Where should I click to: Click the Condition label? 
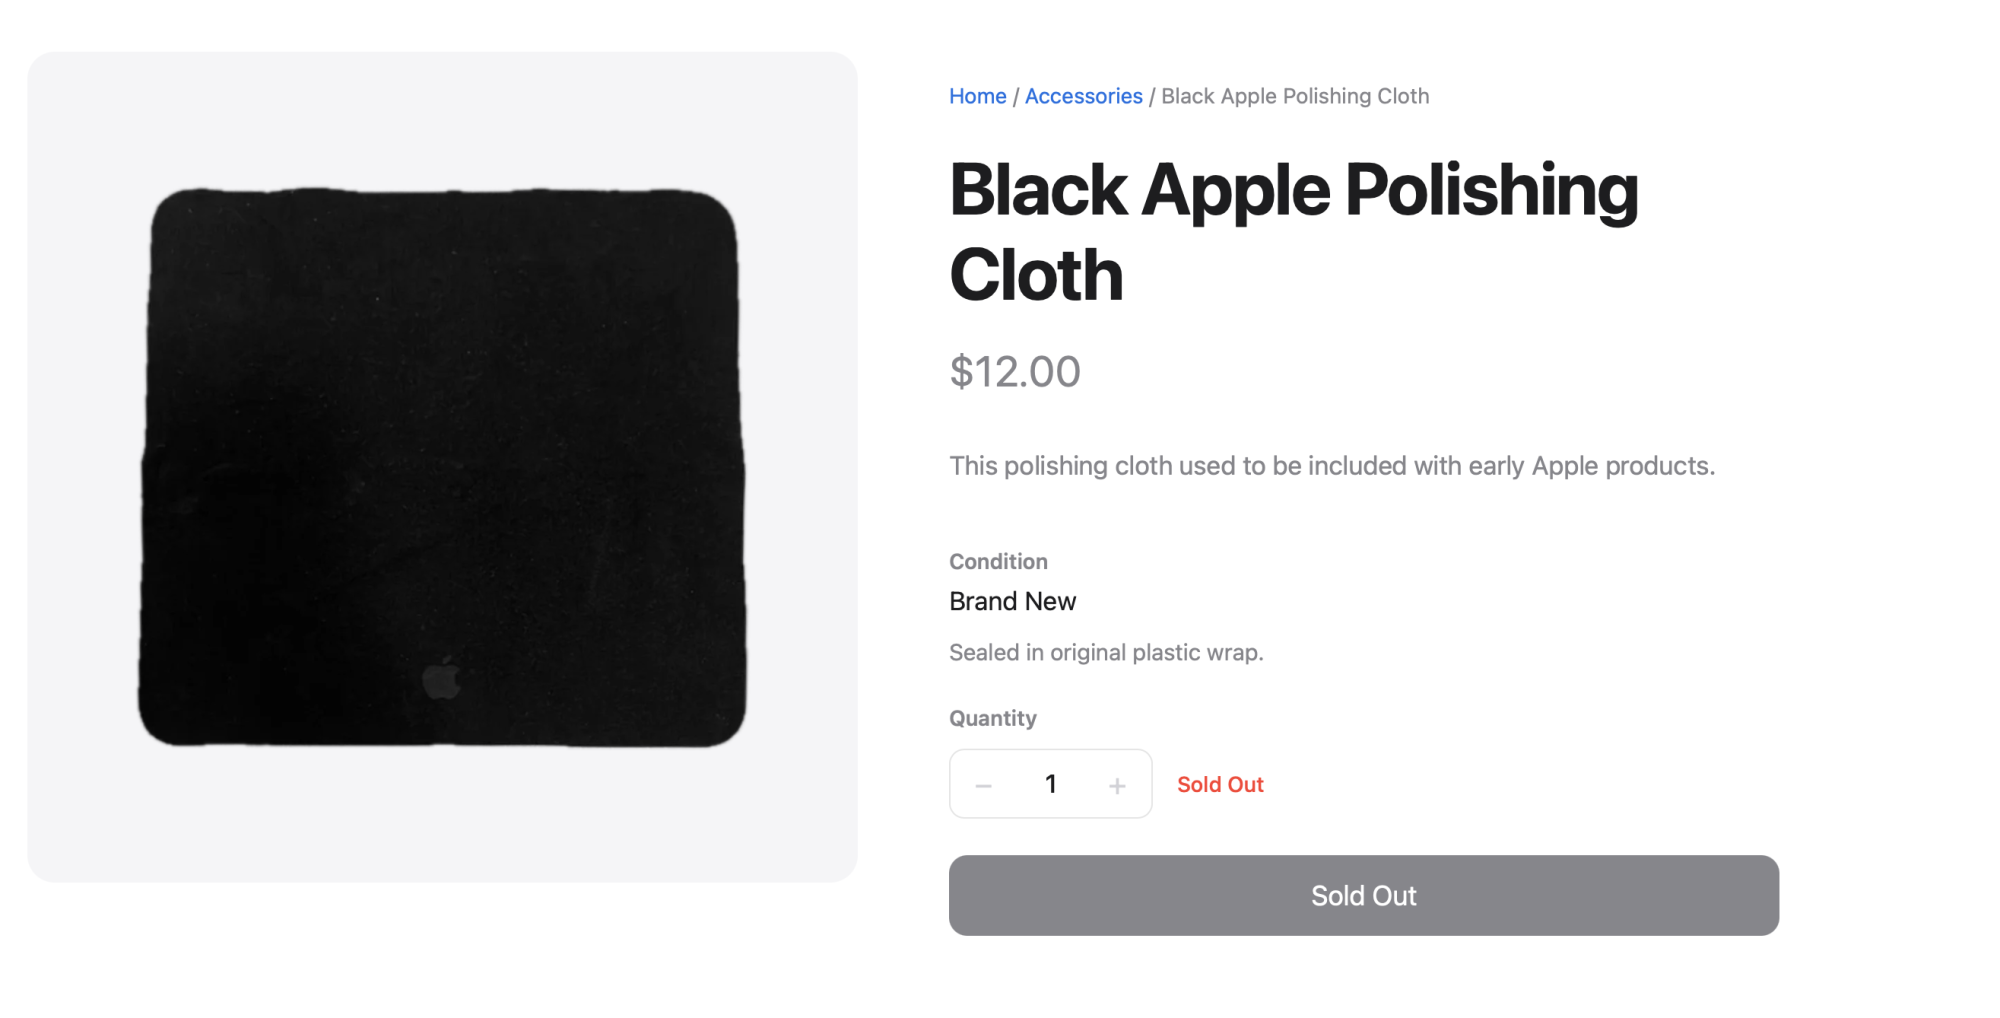point(998,562)
